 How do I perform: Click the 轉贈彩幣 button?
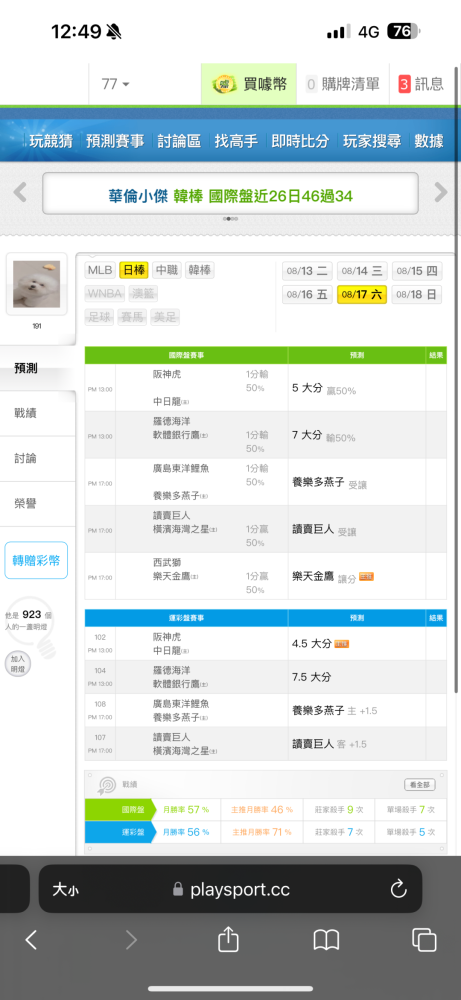(36, 561)
